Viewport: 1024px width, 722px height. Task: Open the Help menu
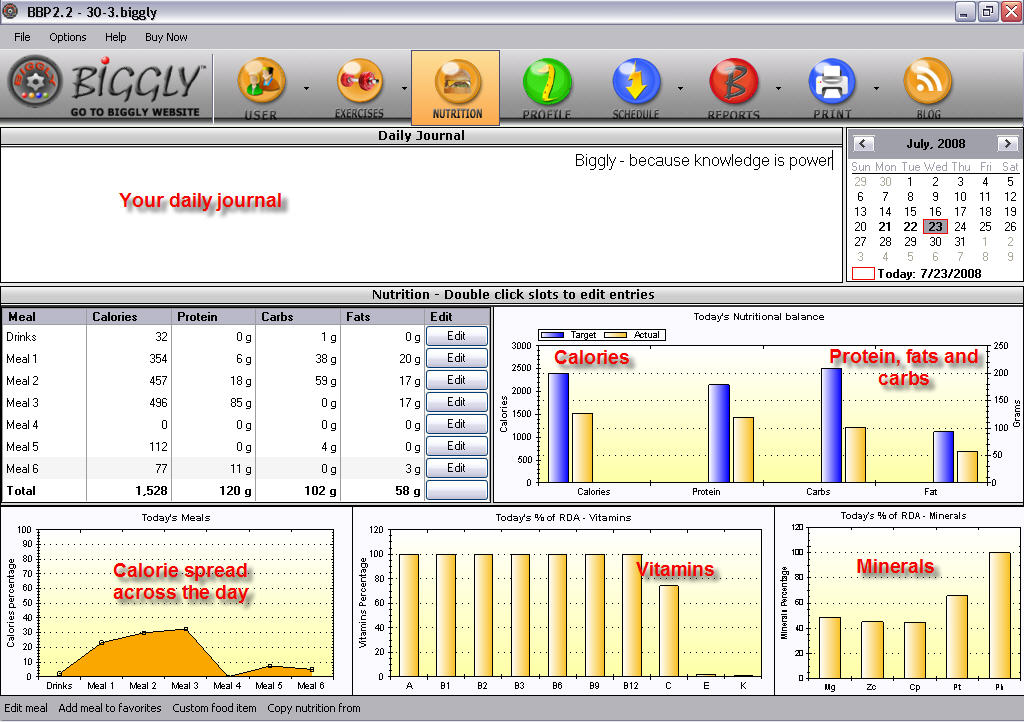(x=116, y=37)
